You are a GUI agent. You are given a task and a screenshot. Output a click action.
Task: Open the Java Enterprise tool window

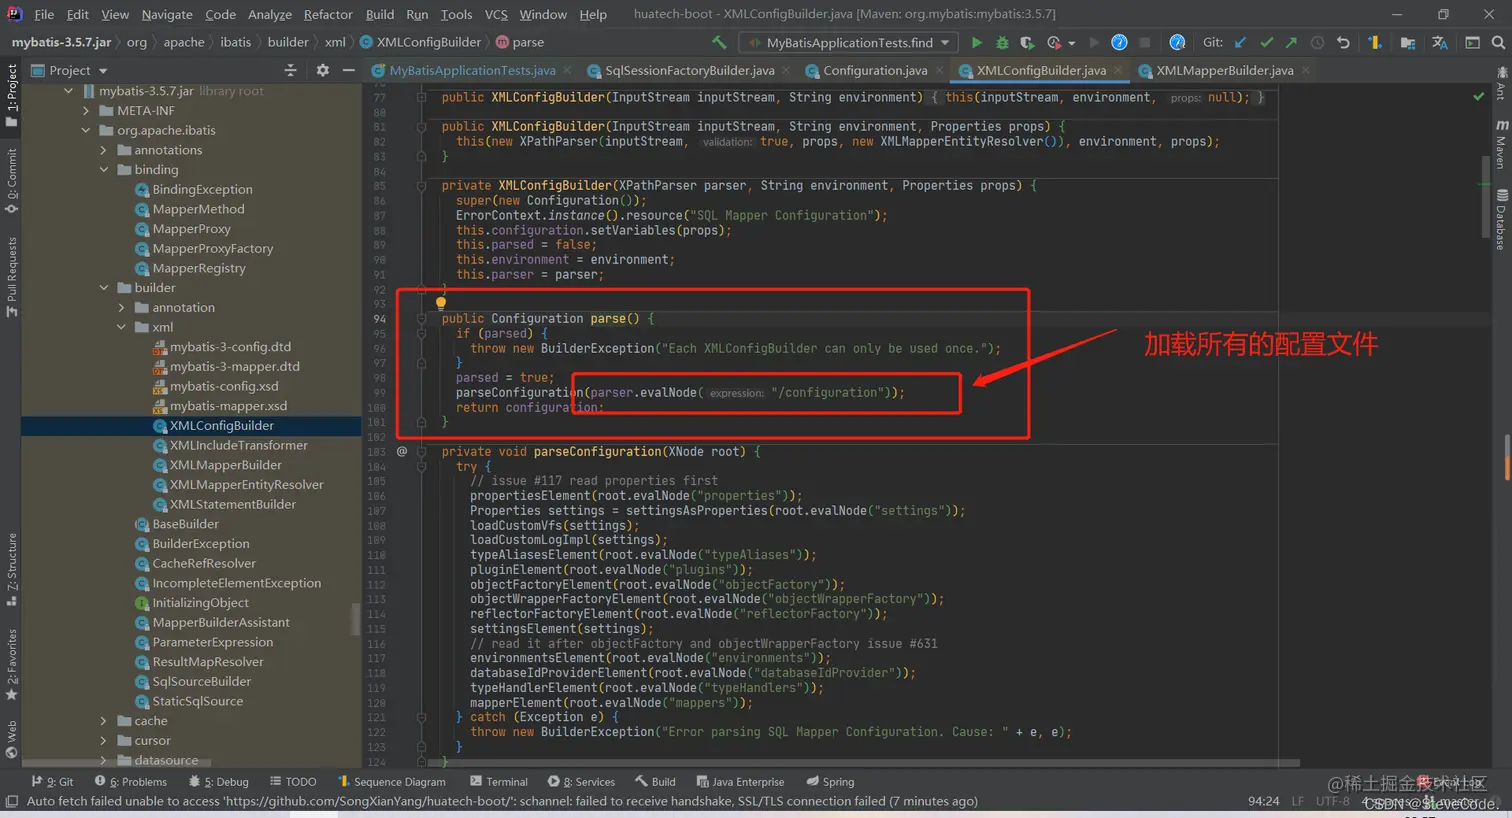click(x=740, y=782)
